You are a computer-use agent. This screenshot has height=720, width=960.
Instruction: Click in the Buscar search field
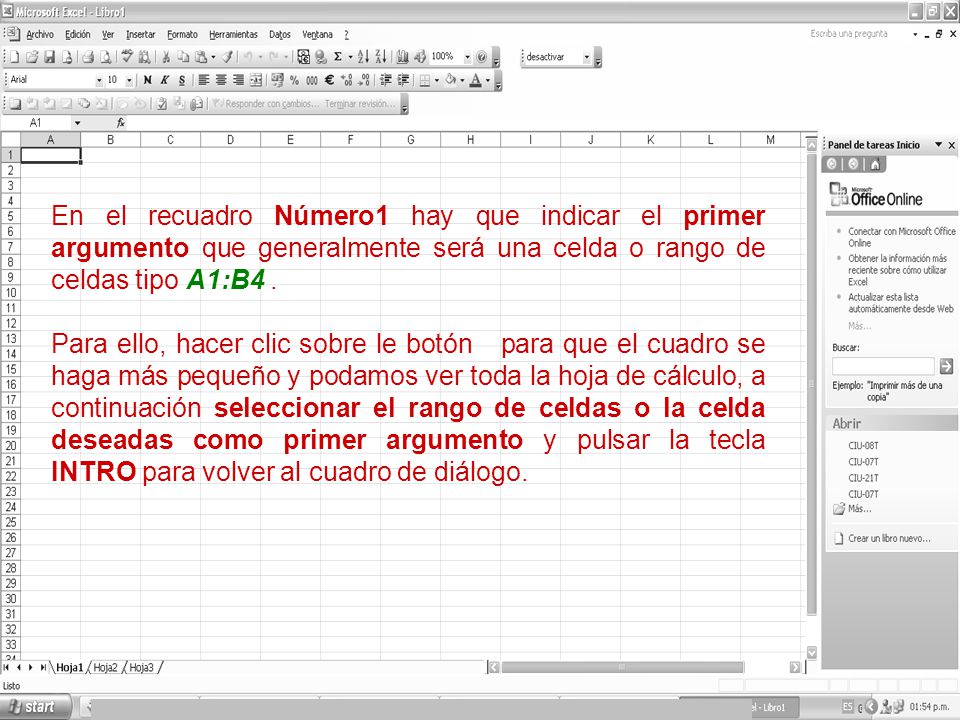(x=883, y=366)
